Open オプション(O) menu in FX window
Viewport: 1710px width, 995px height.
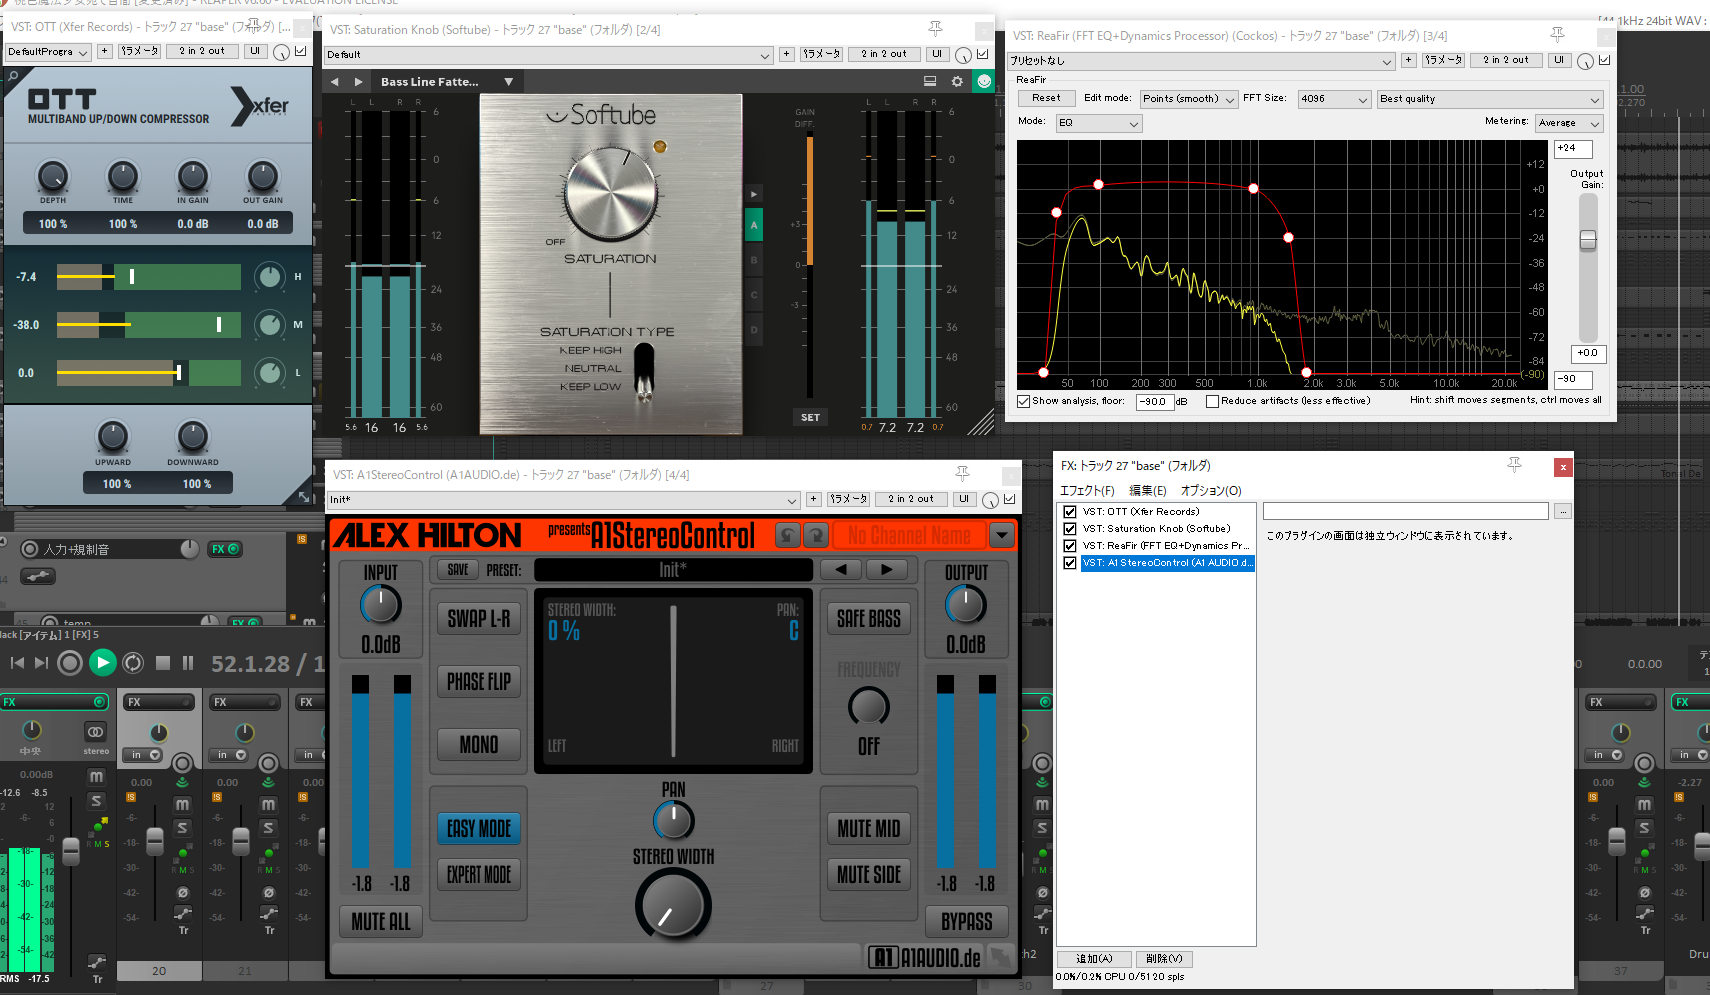pos(1211,491)
